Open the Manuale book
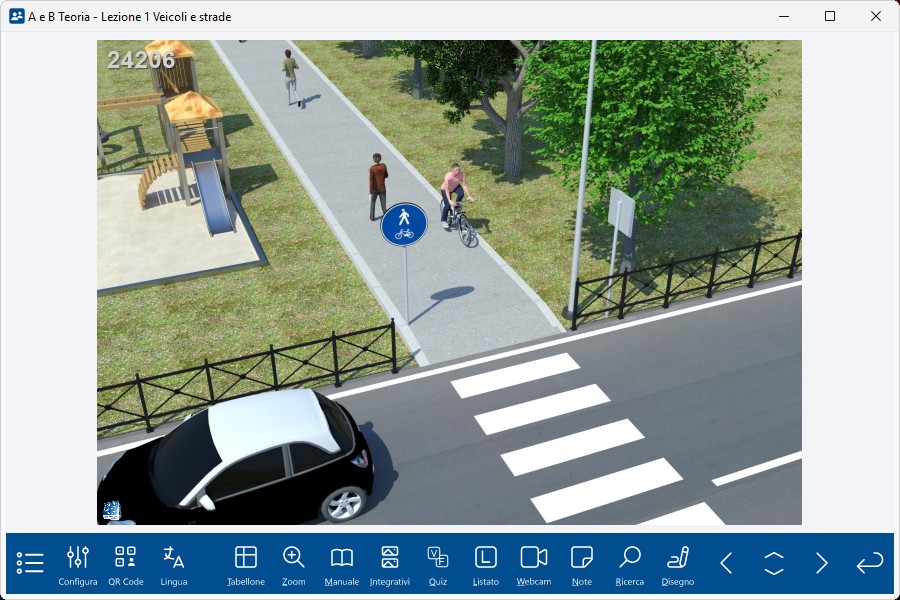This screenshot has width=900, height=600. [x=342, y=564]
